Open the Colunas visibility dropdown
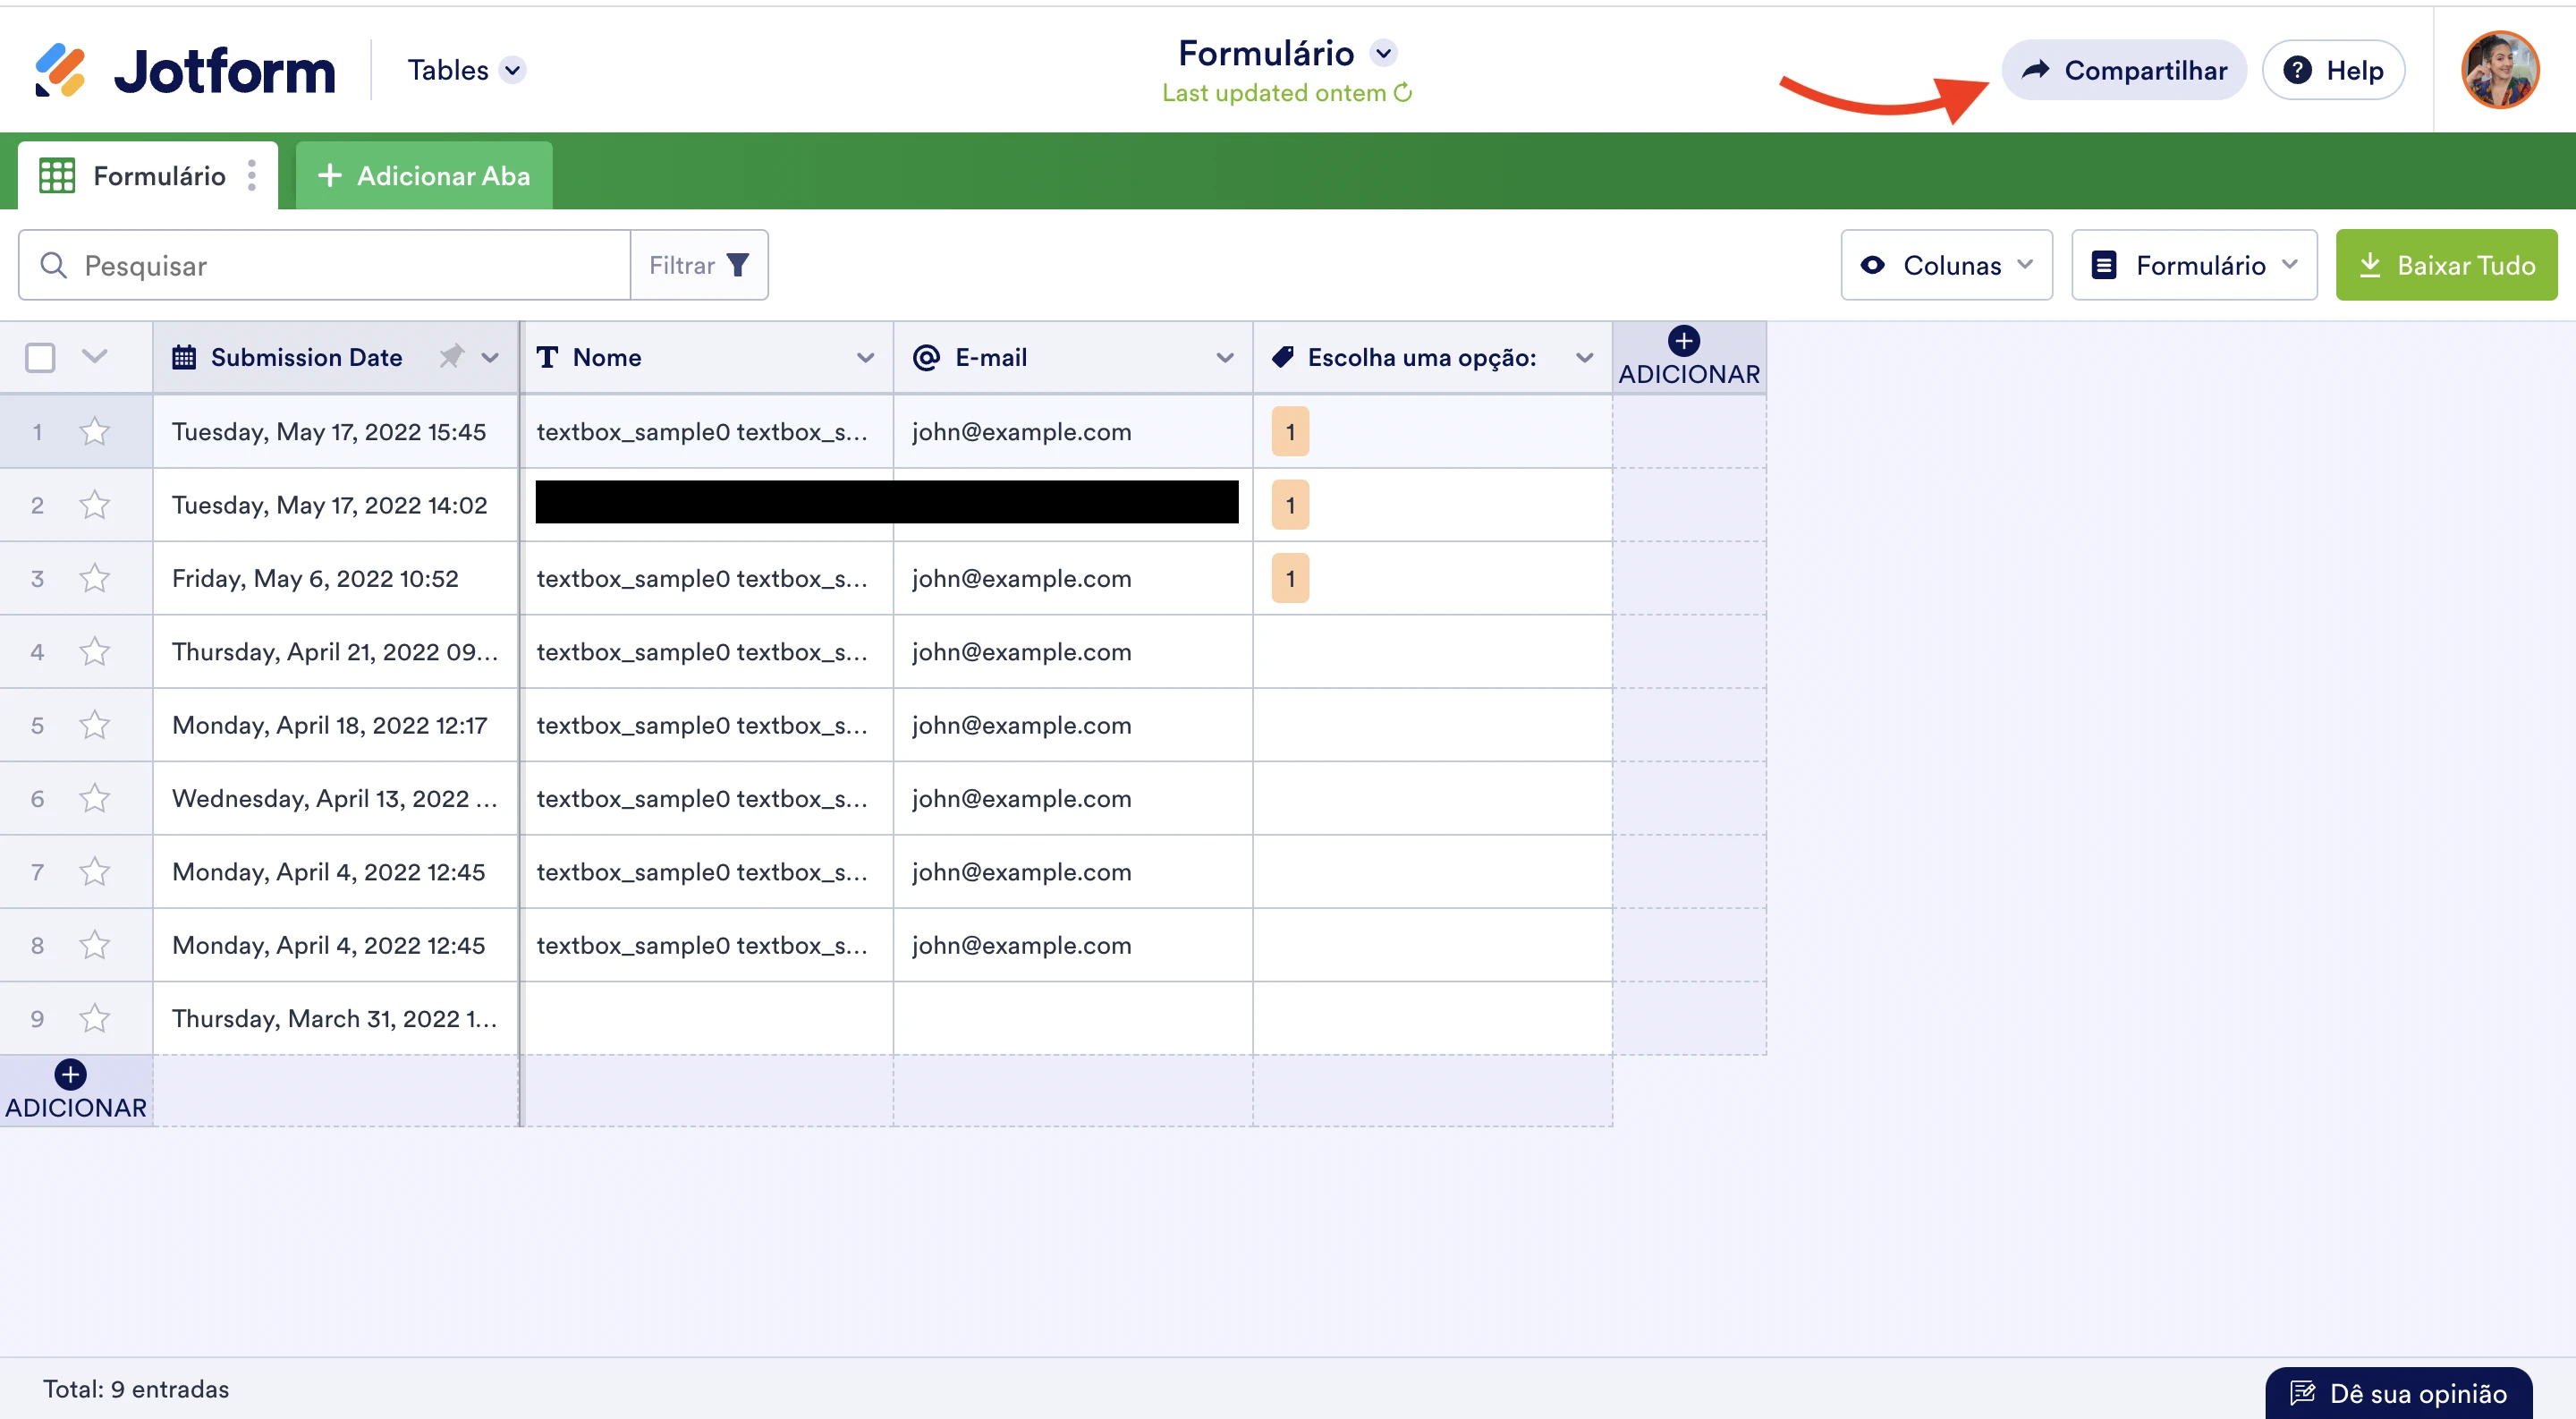2576x1419 pixels. 1946,265
